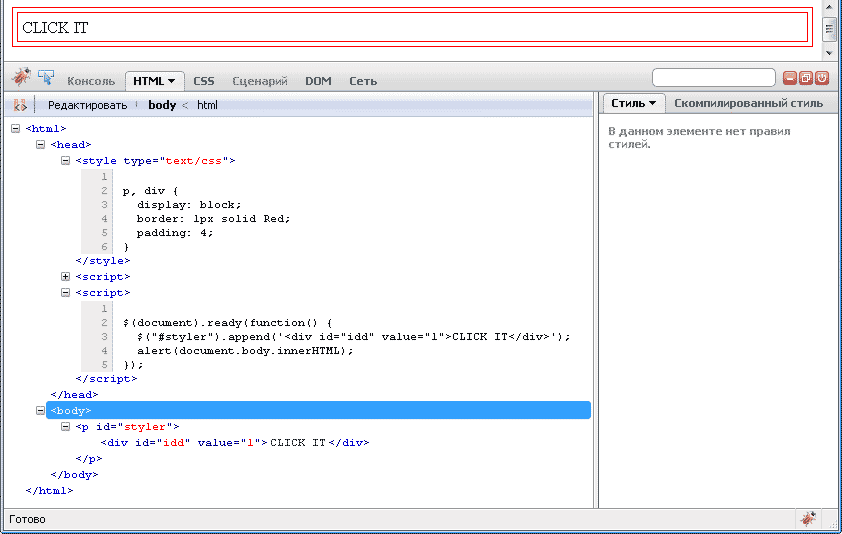The image size is (842, 534).
Task: Click the closing </script> tag
Action: [x=106, y=379]
